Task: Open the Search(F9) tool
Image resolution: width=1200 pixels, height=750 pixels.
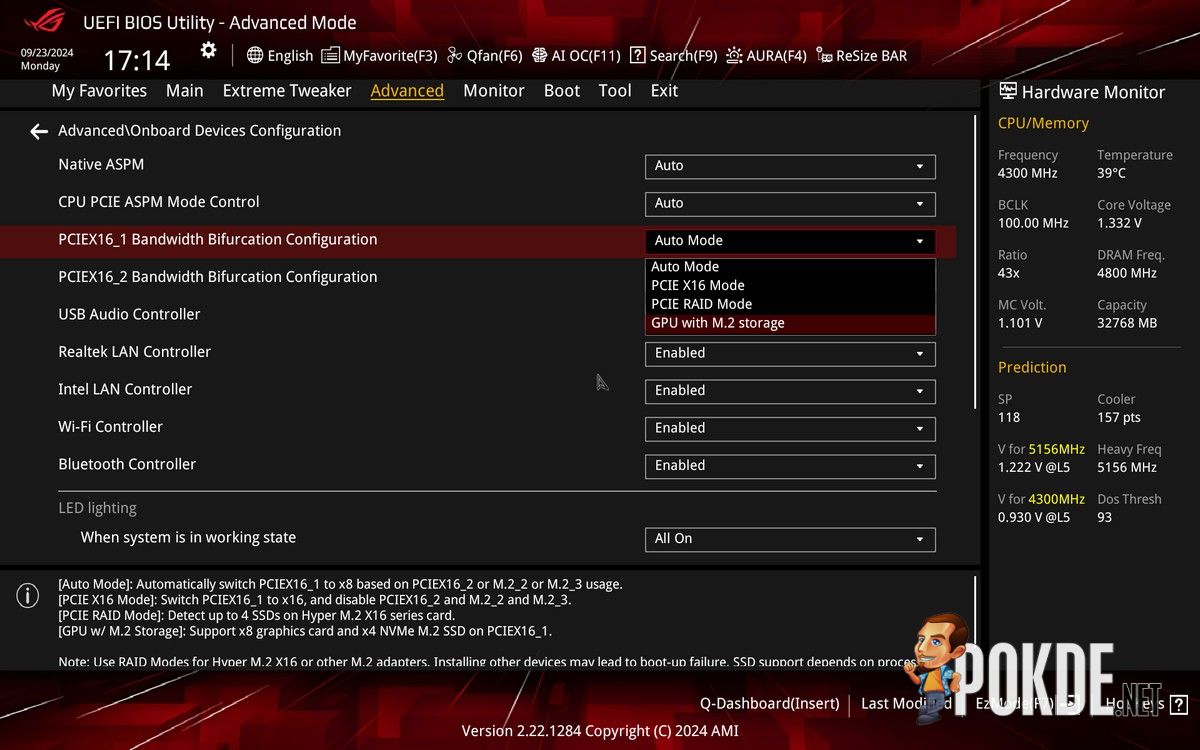Action: (673, 56)
